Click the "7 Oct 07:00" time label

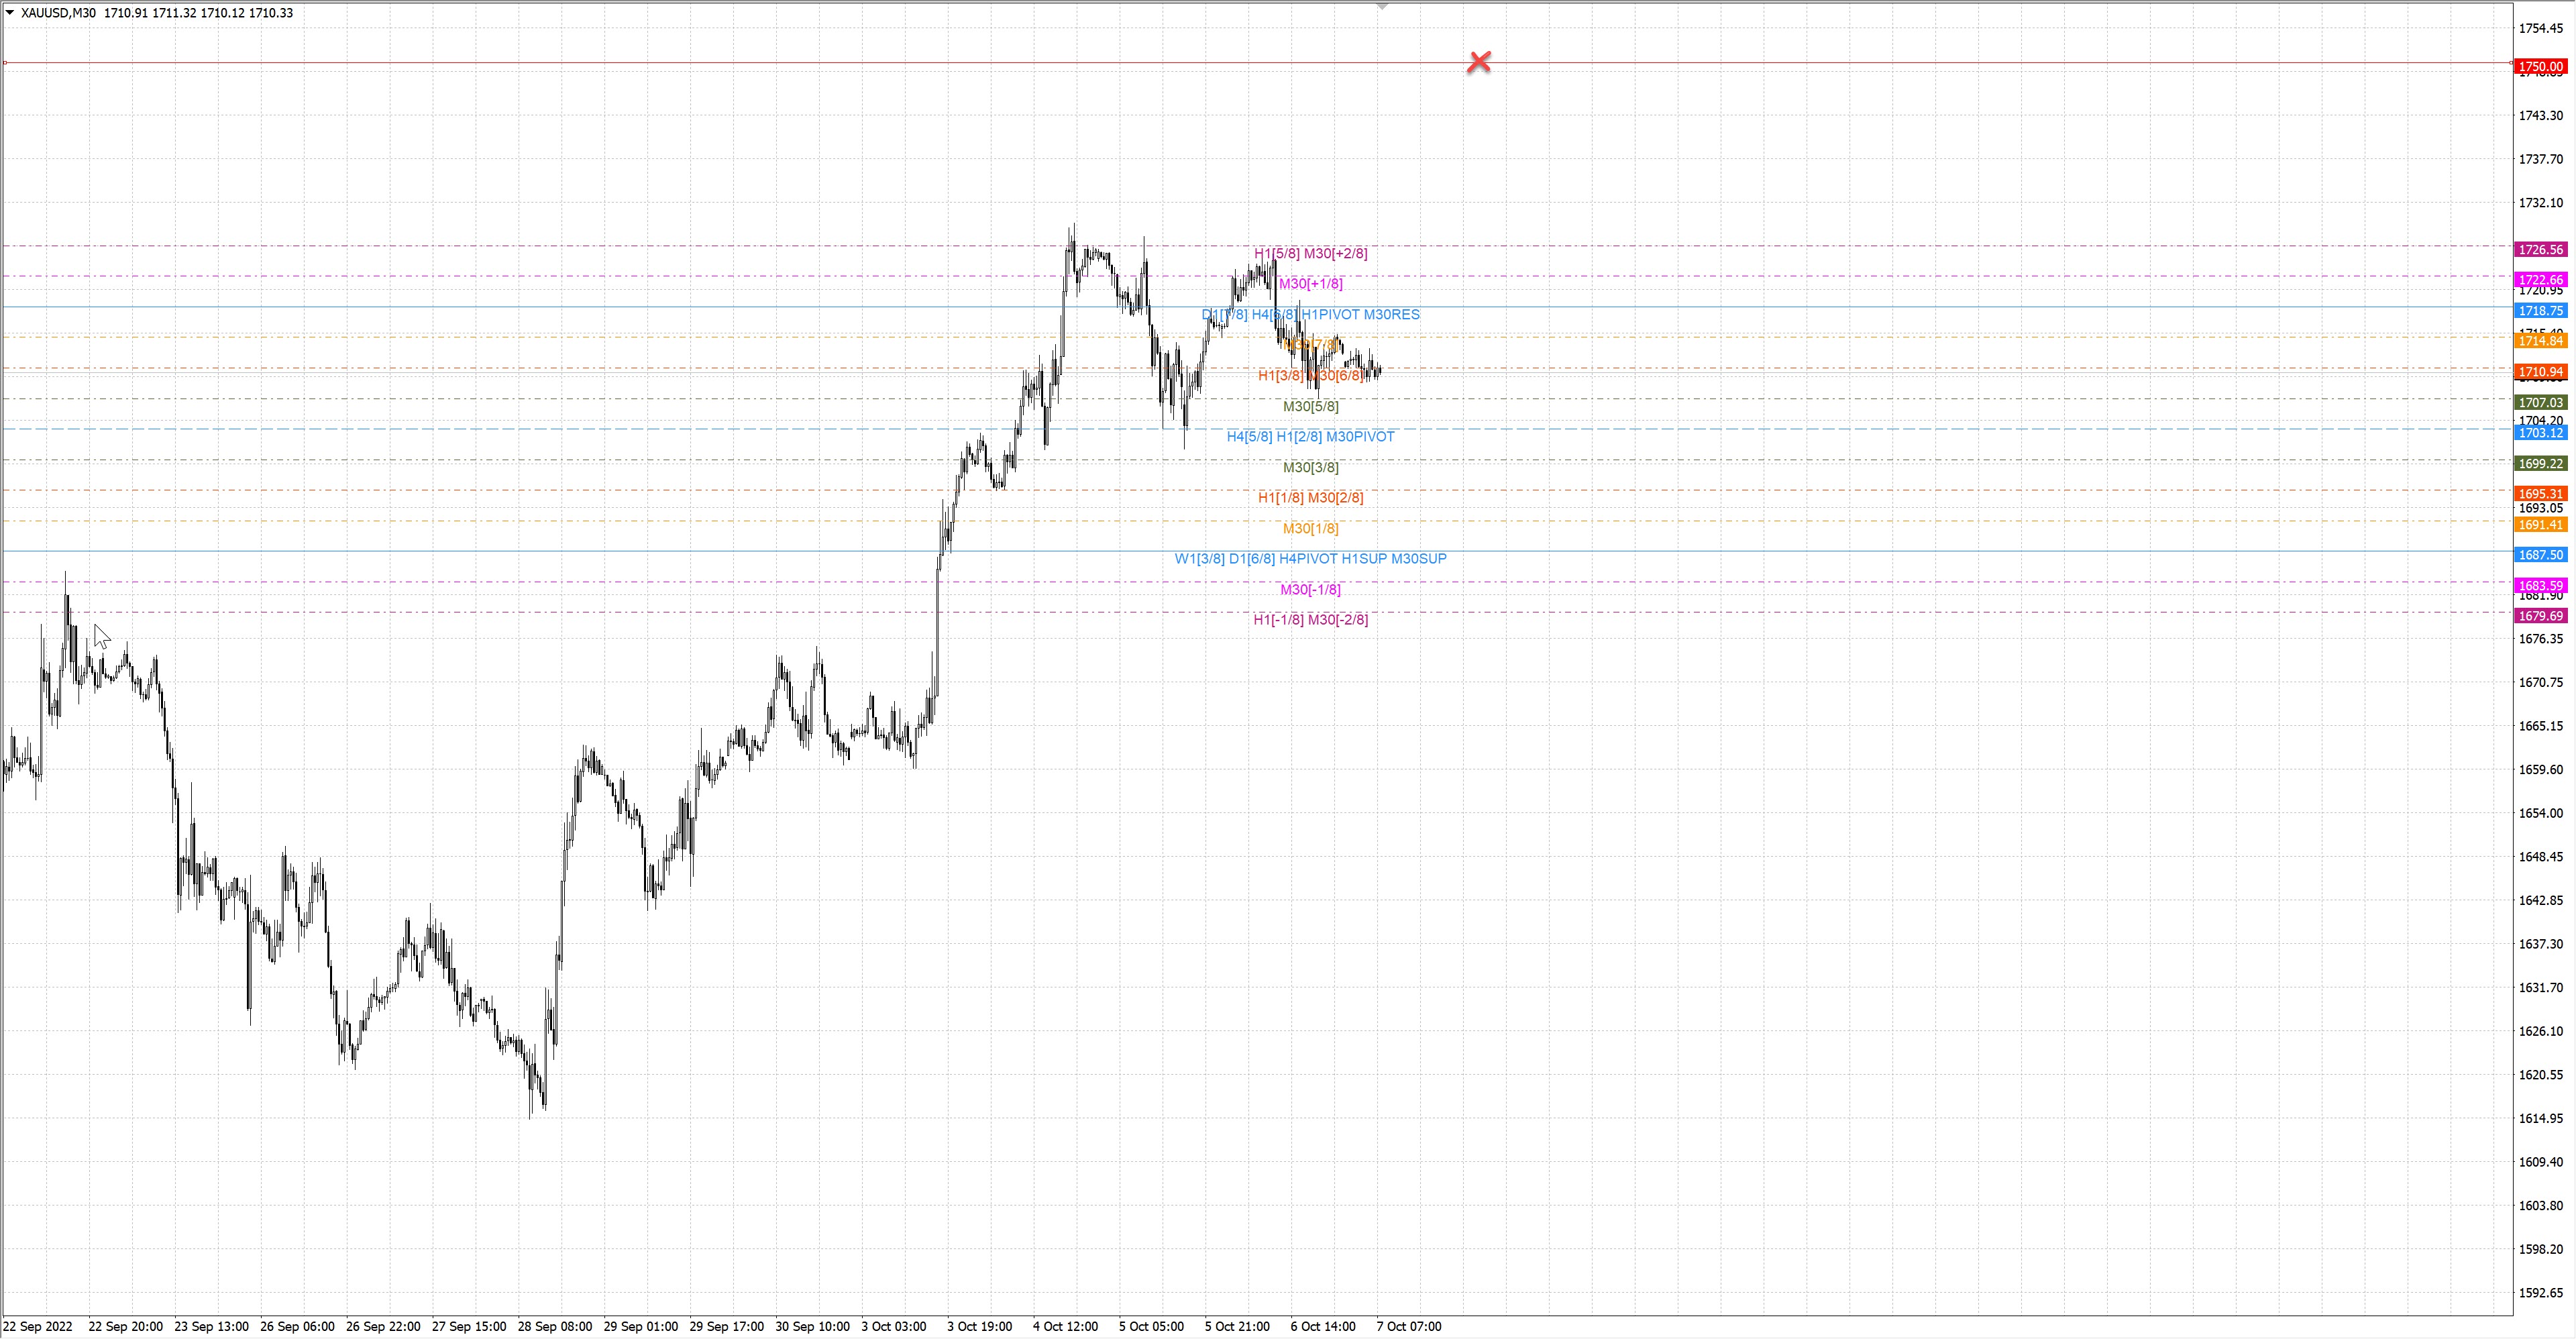coord(1408,1327)
